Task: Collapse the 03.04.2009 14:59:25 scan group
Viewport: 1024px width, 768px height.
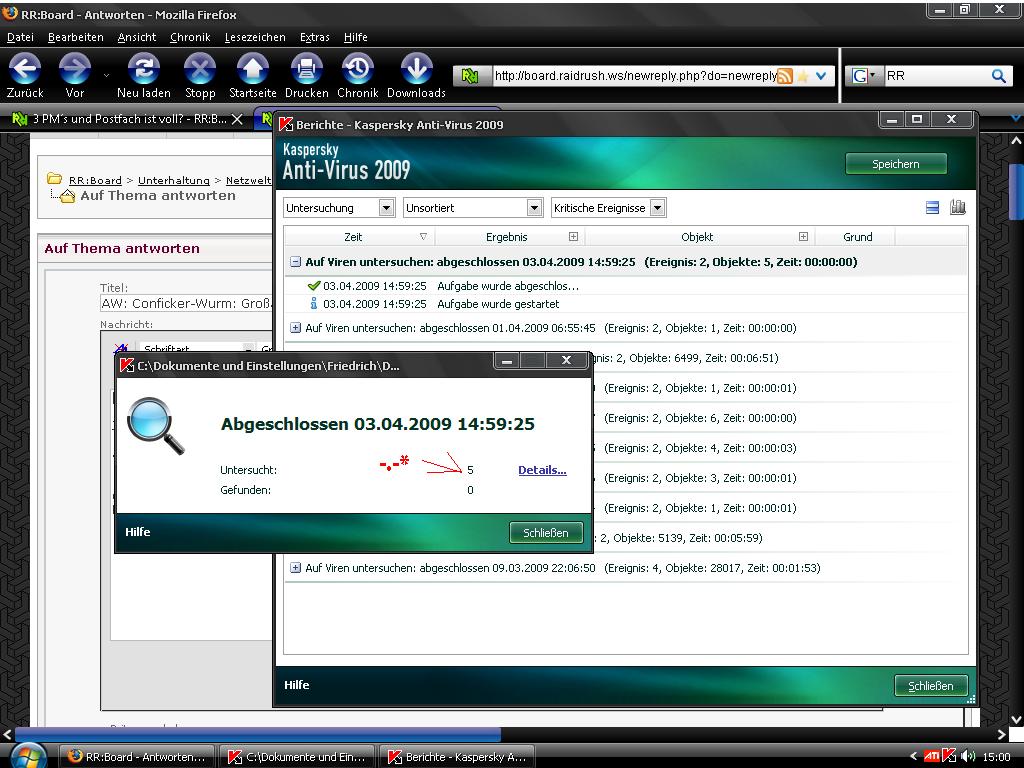Action: point(295,262)
